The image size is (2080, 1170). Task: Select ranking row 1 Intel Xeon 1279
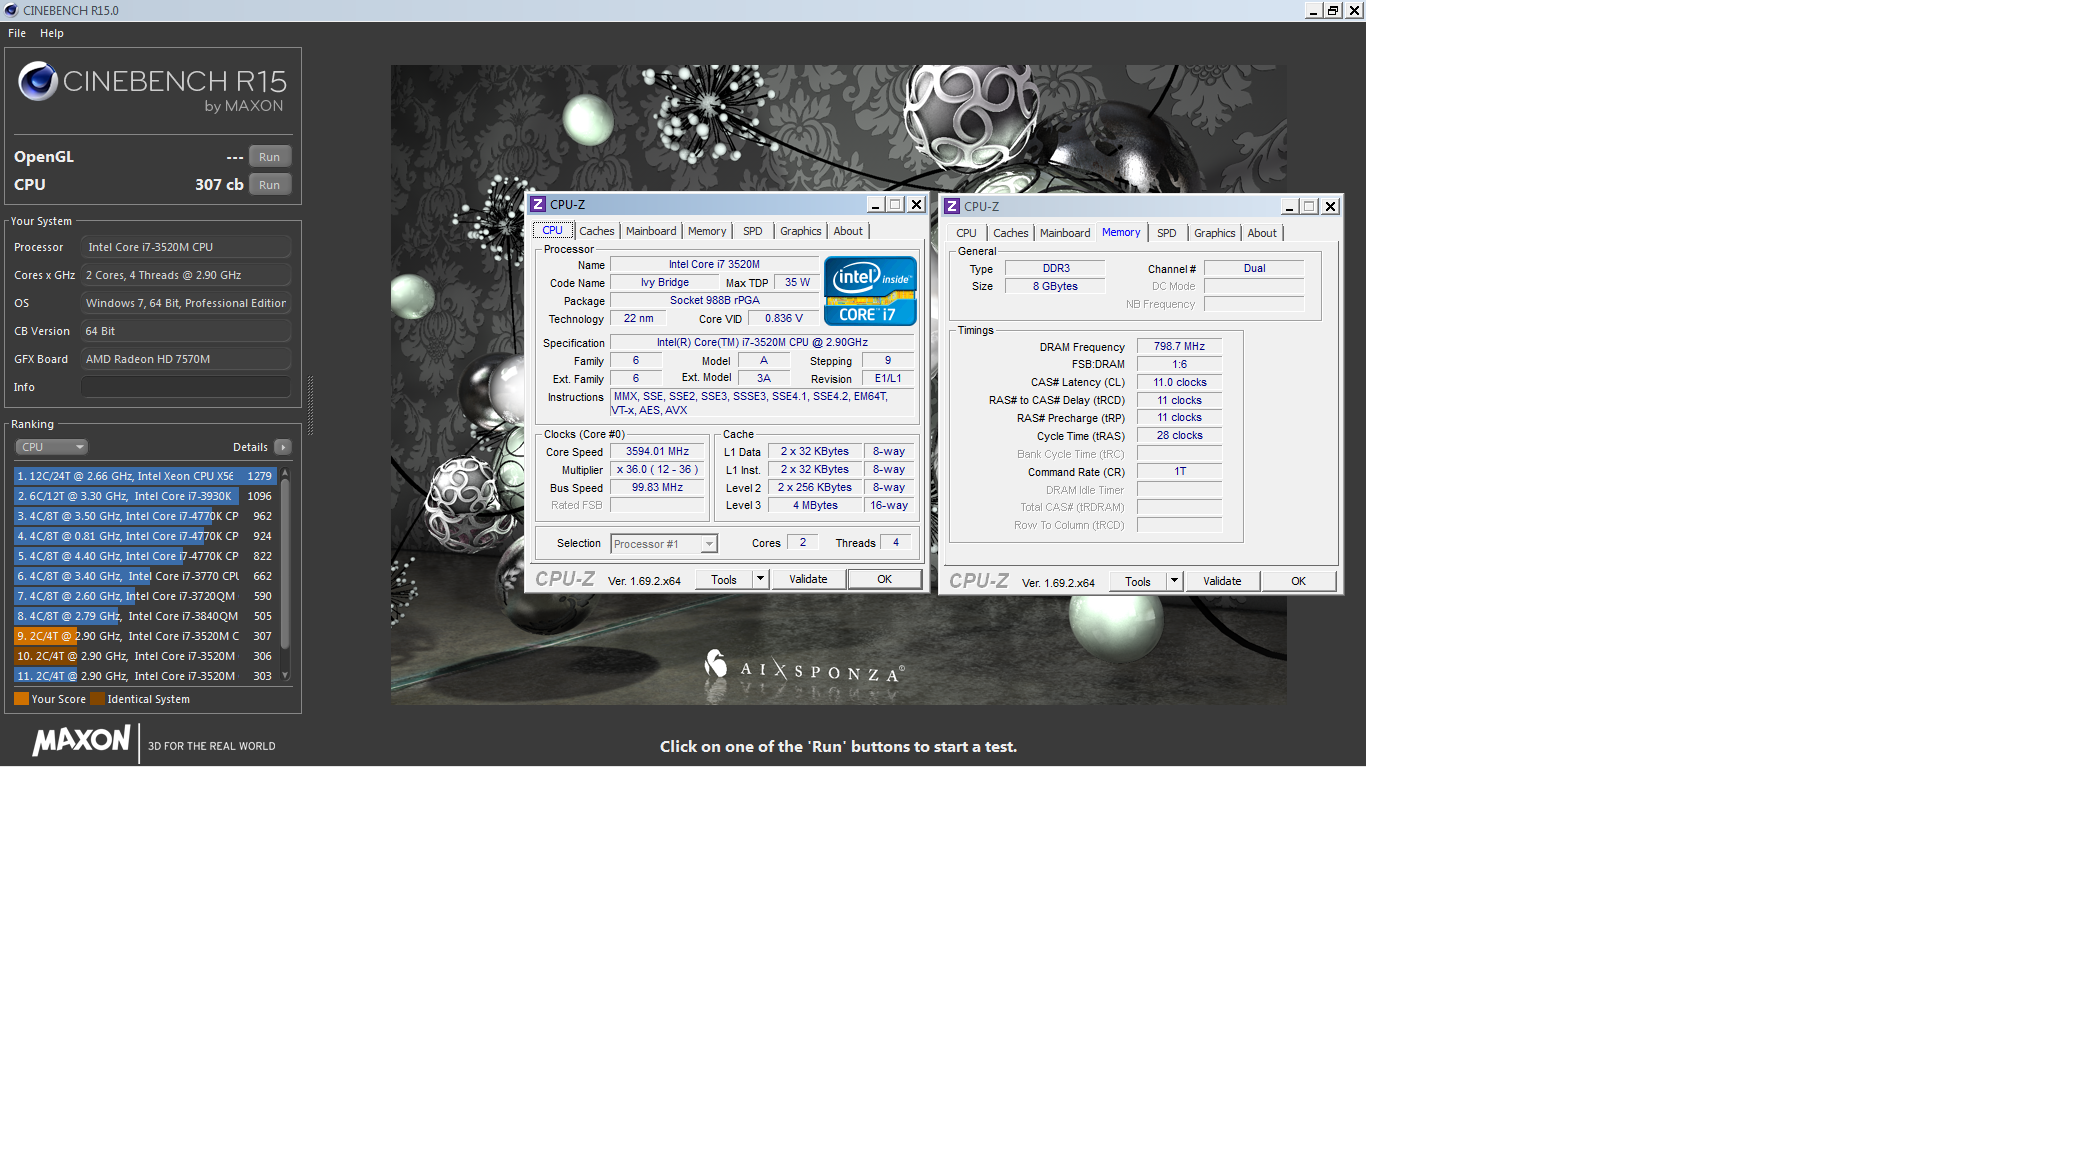145,476
